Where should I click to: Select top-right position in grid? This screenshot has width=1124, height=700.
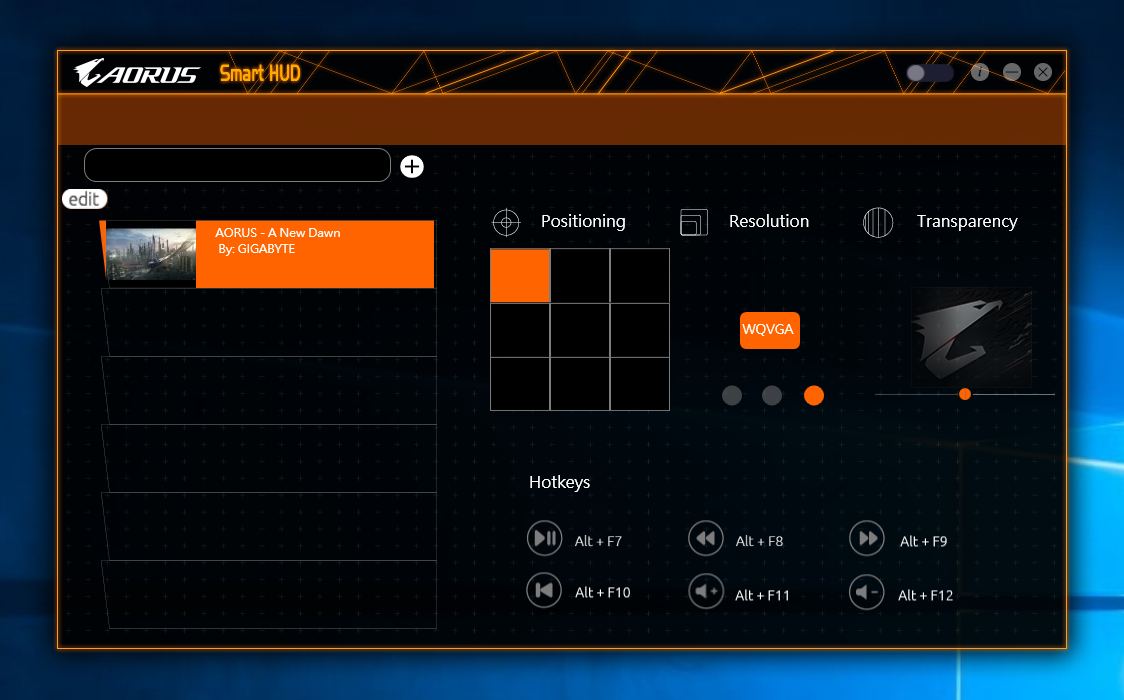click(x=640, y=276)
